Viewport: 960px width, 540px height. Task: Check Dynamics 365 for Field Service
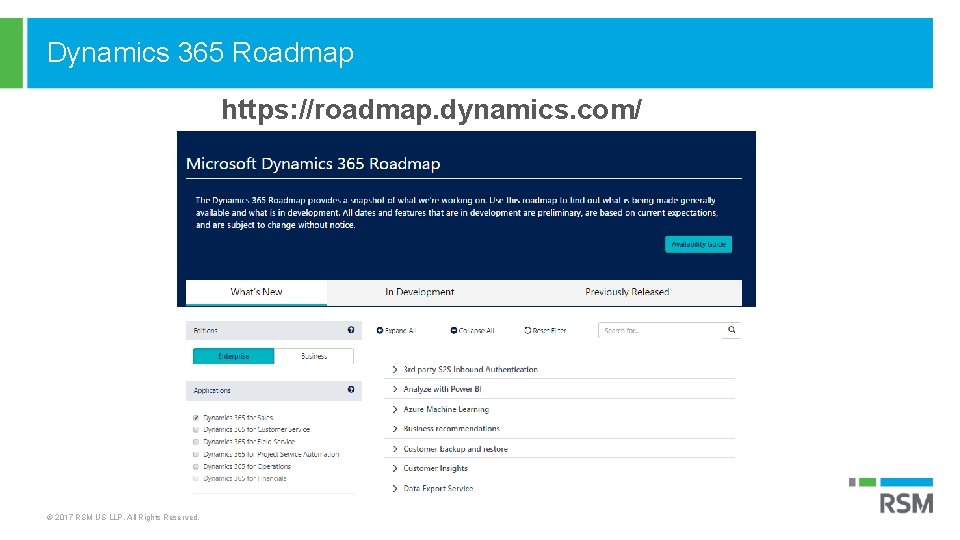(x=196, y=442)
